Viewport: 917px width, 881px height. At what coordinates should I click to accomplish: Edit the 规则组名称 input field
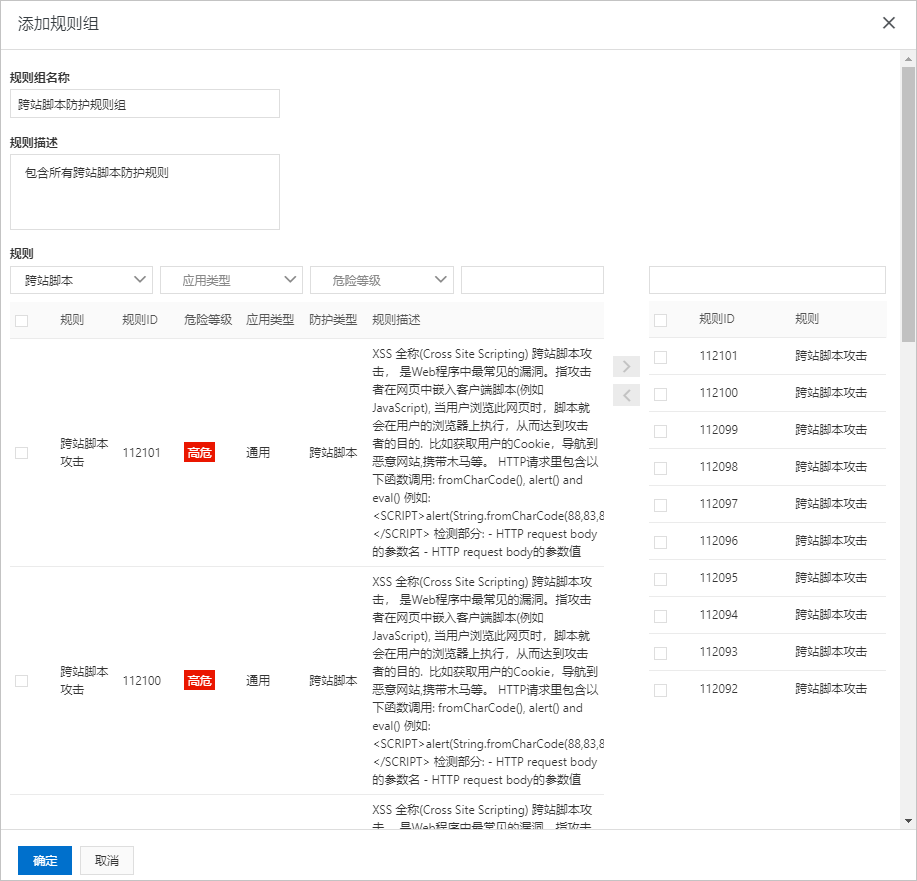(x=145, y=104)
